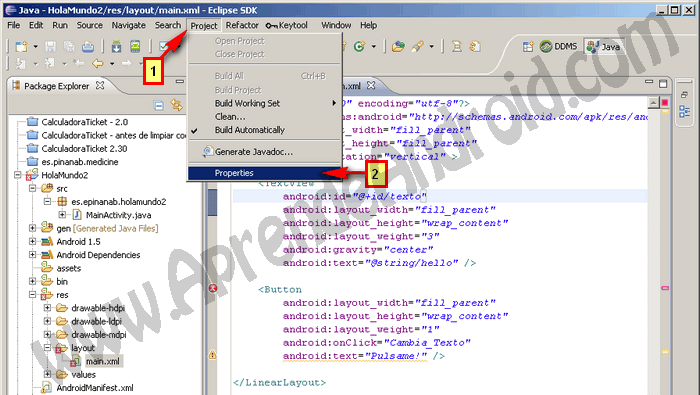This screenshot has width=700, height=395.
Task: Expand the MainActivity.java node
Action: point(62,215)
